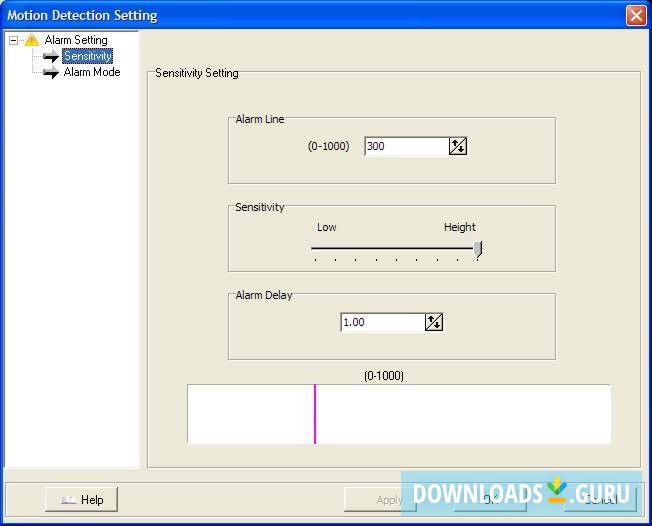The image size is (652, 526).
Task: Click the magenta alarm line marker
Action: [315, 414]
